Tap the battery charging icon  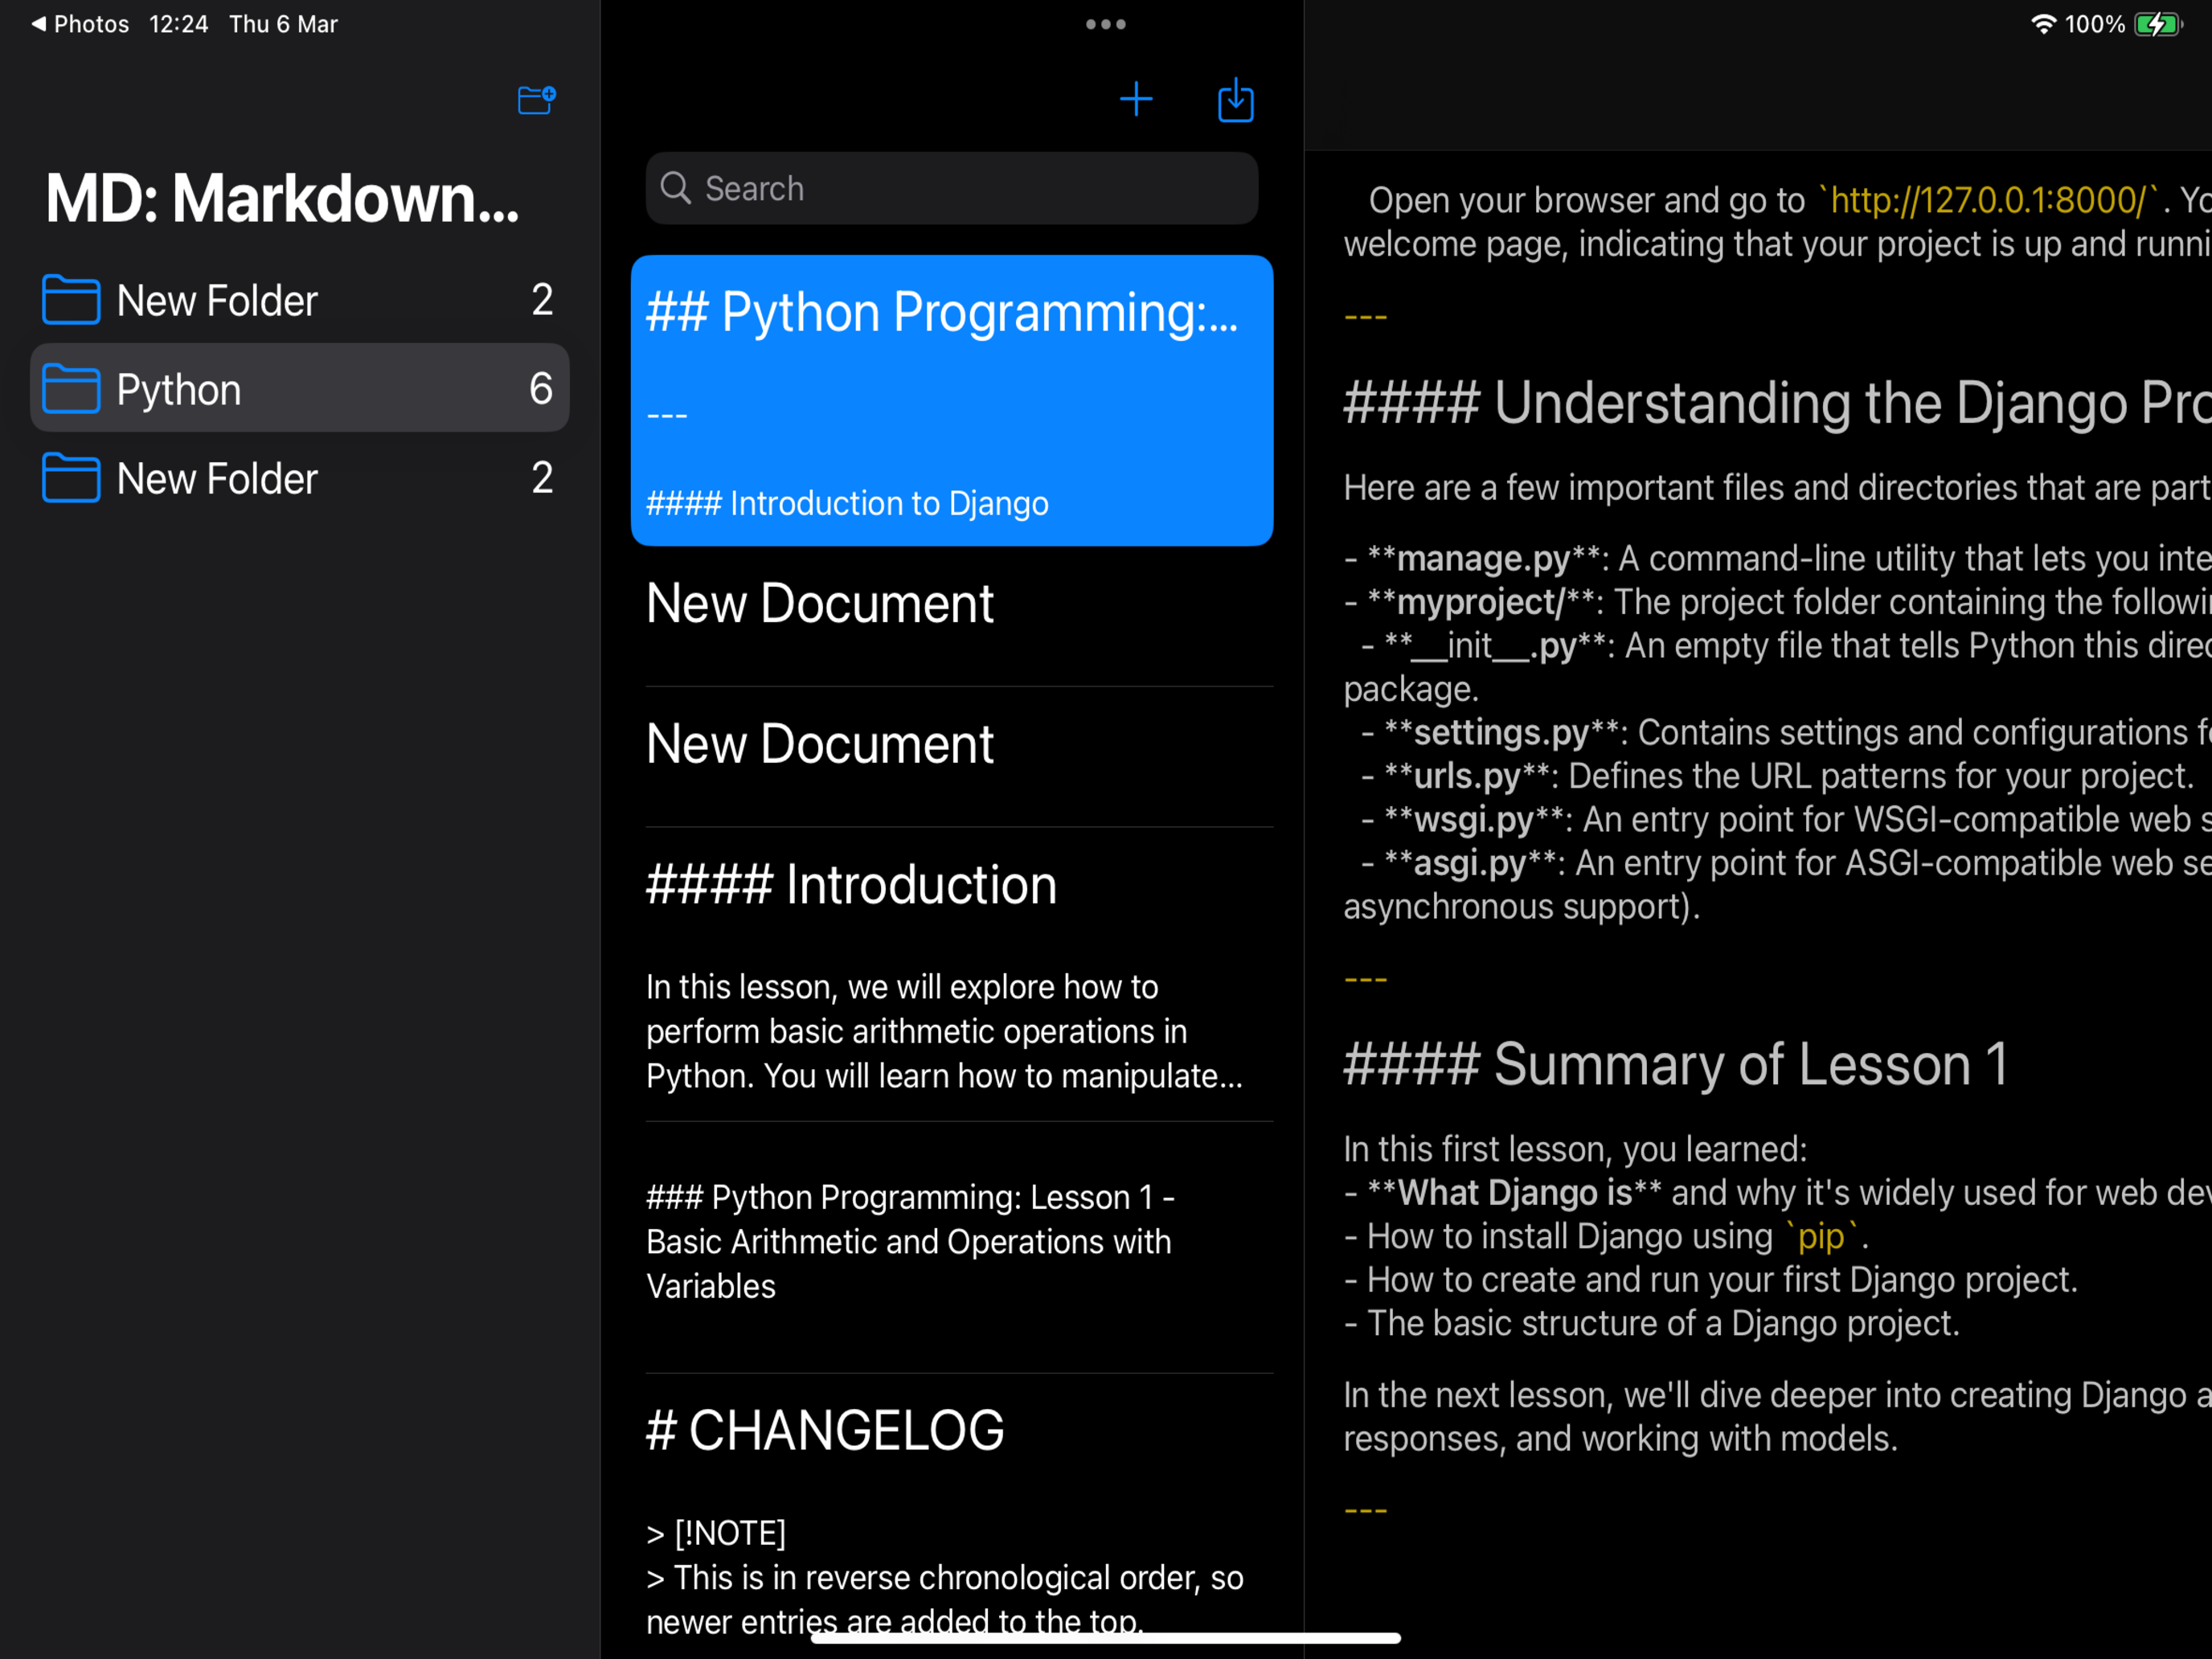tap(2158, 24)
